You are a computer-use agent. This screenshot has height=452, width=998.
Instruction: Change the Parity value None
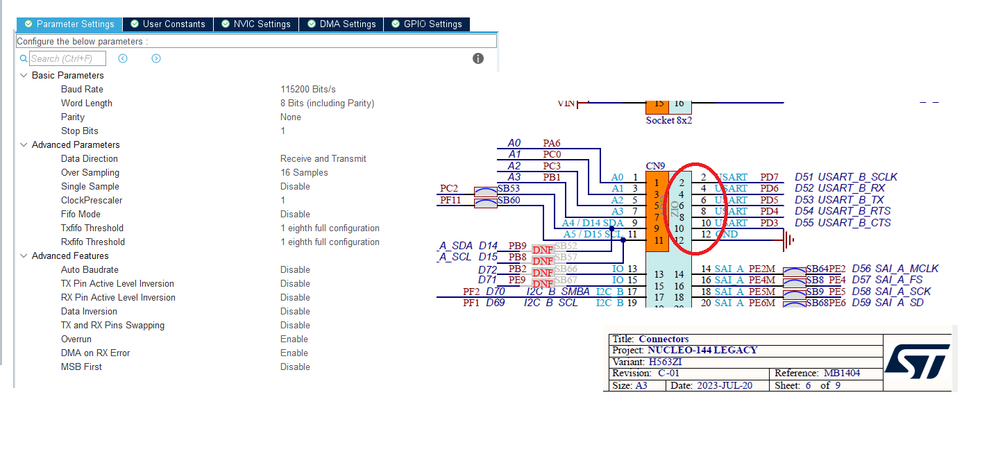(x=291, y=117)
